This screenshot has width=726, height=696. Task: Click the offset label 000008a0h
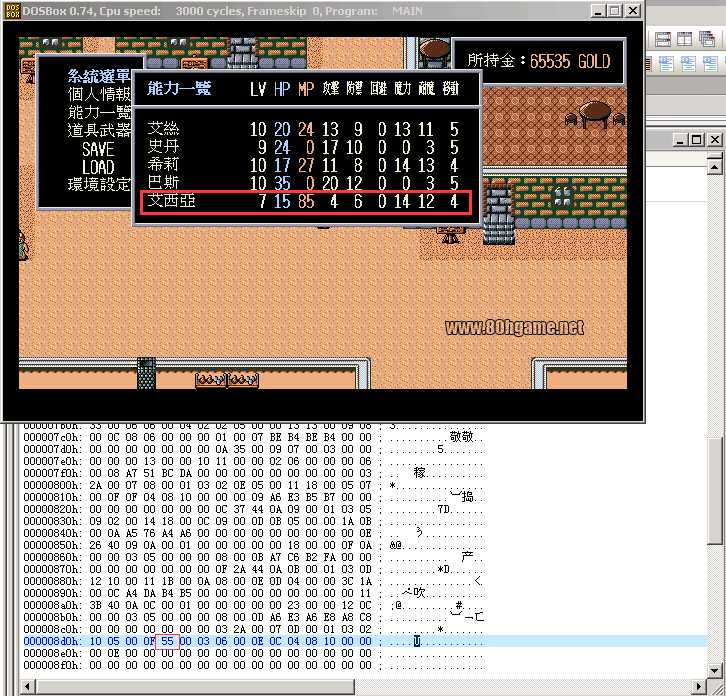[52, 605]
